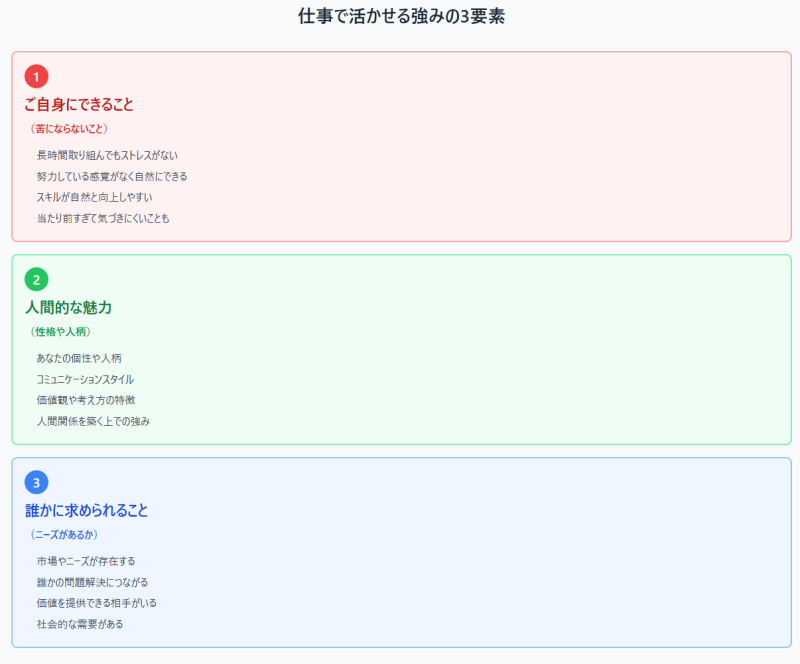
Task: Click the green subtitle （性格や人柄）
Action: tap(63, 332)
